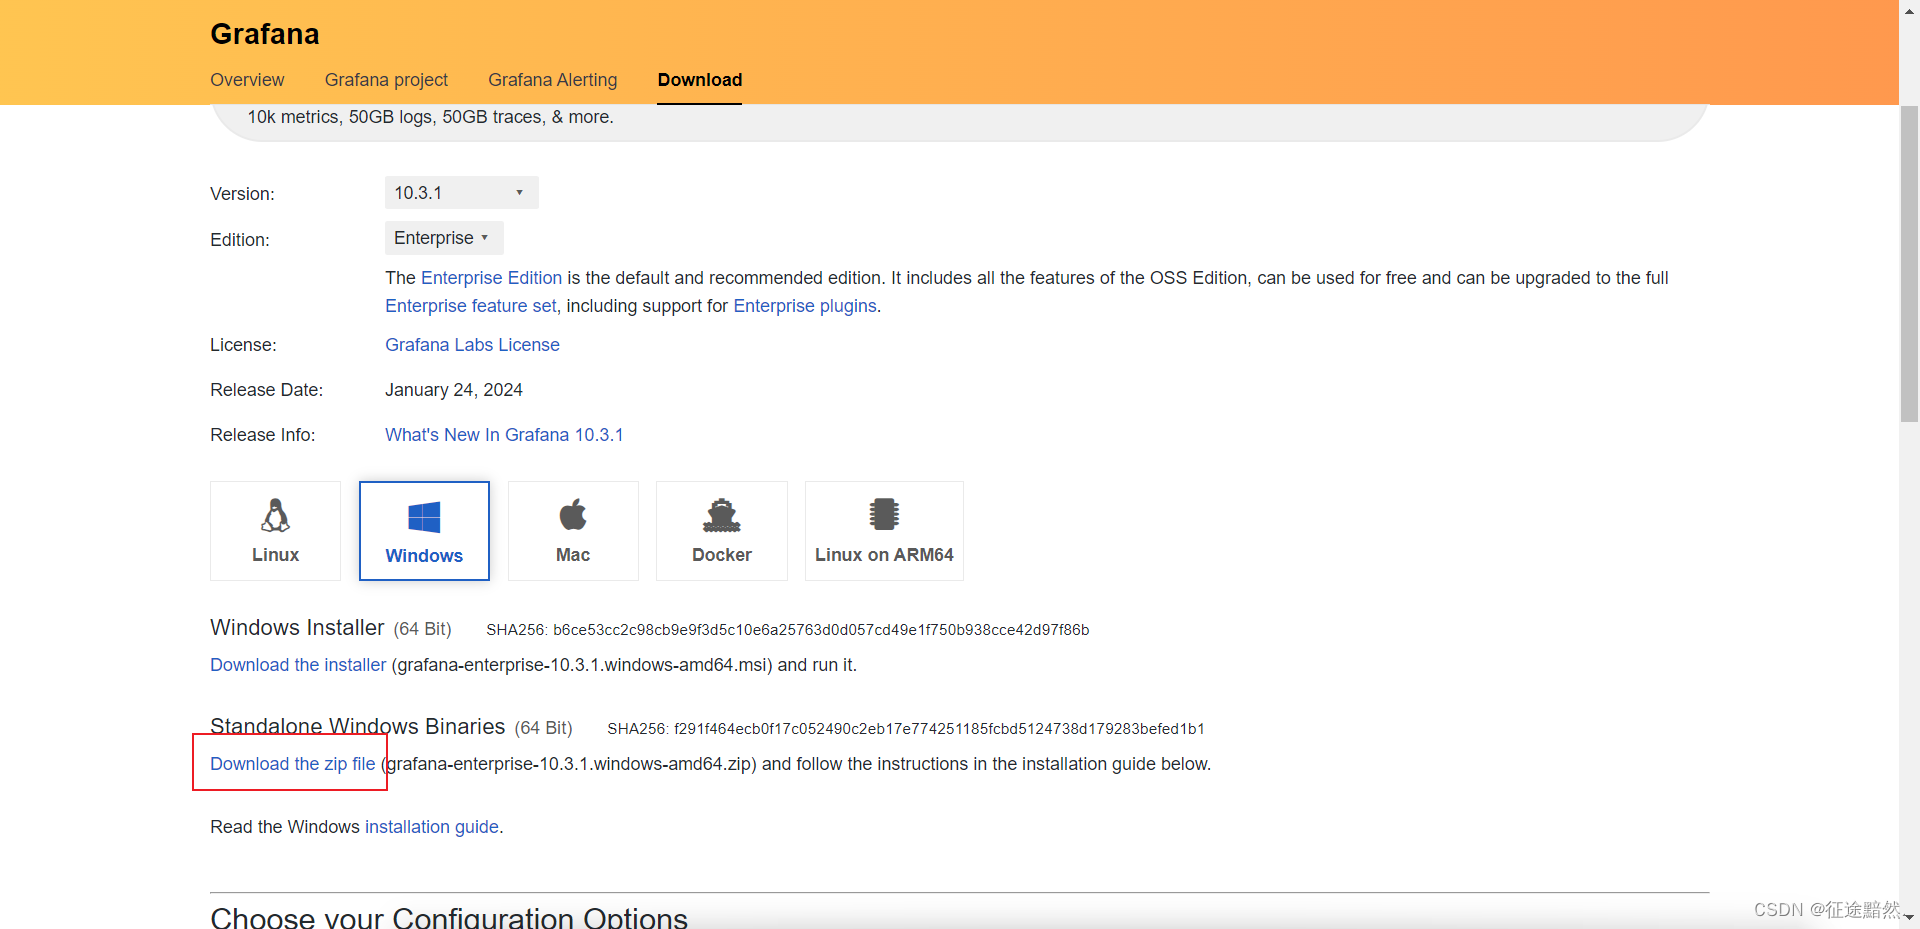Open the Enterprise plugins link
This screenshot has width=1920, height=929.
pos(805,306)
